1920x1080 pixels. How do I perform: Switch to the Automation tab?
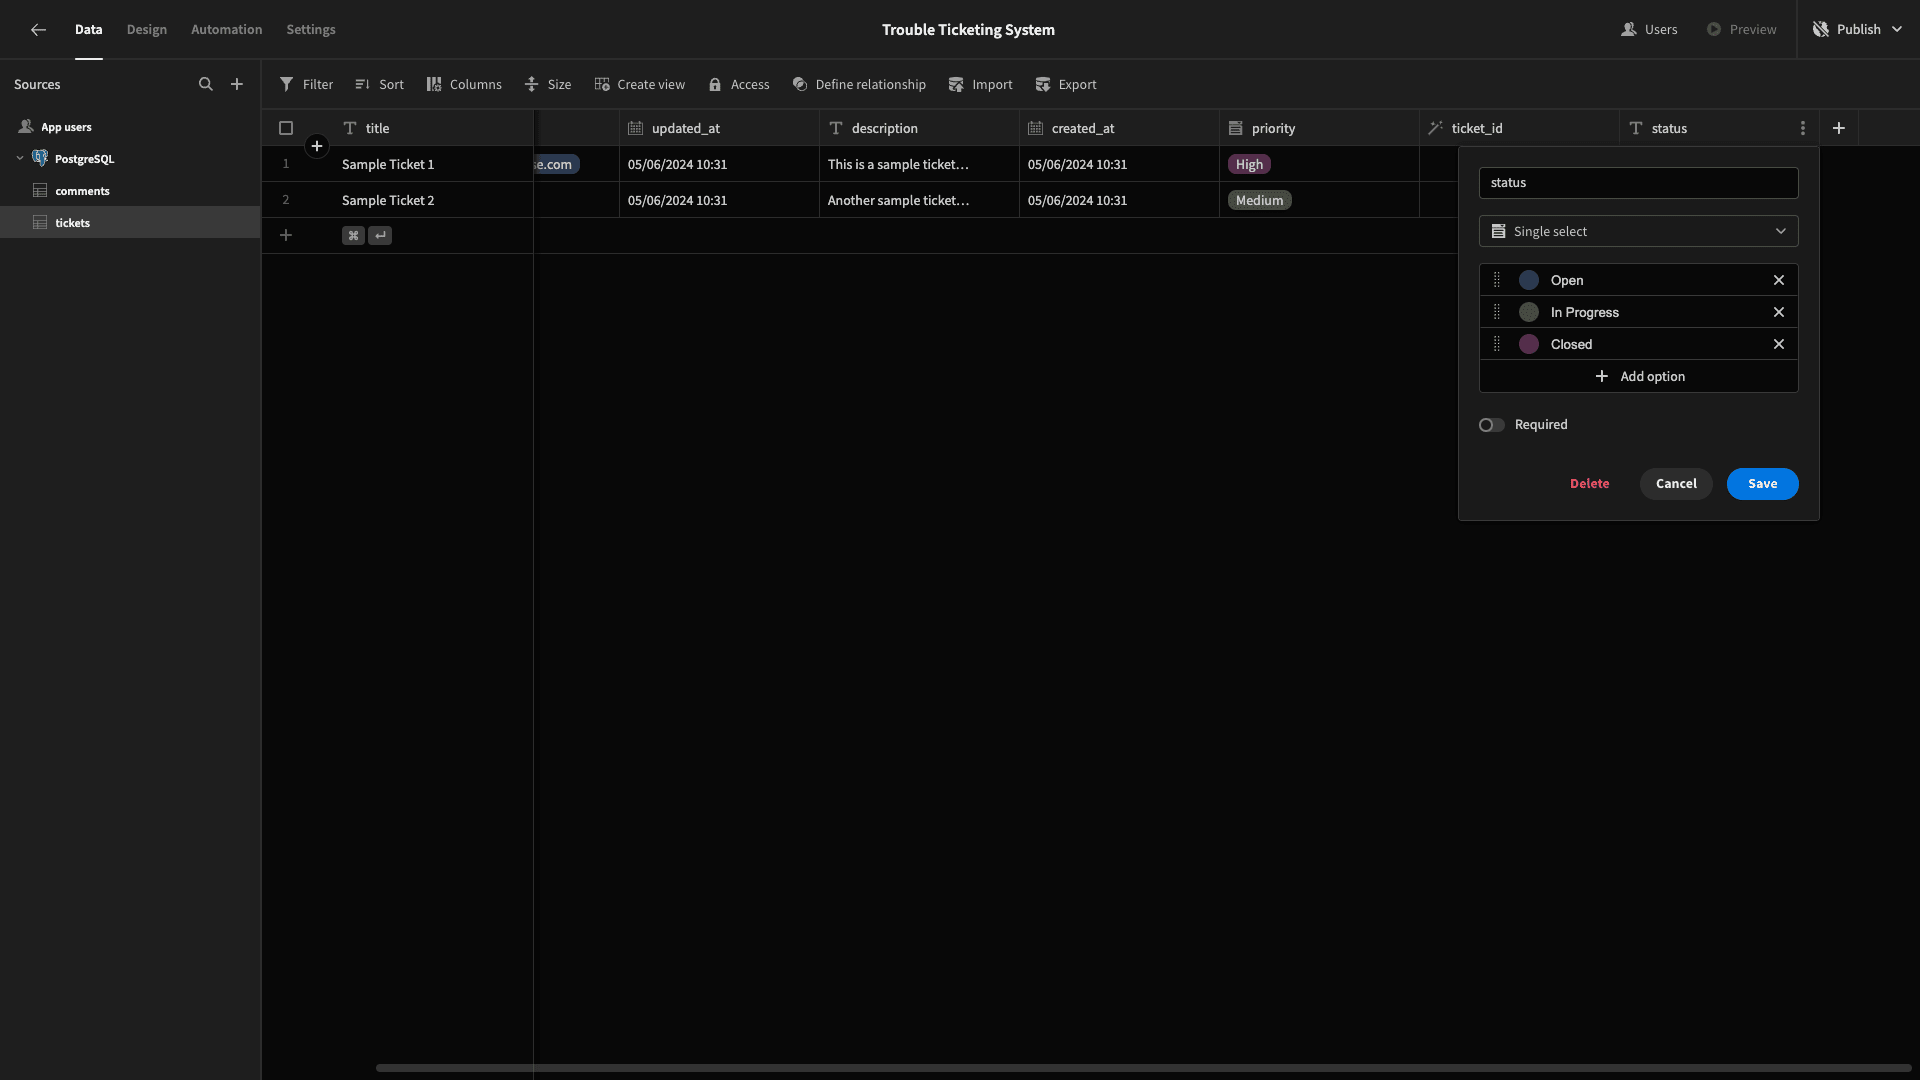227,30
